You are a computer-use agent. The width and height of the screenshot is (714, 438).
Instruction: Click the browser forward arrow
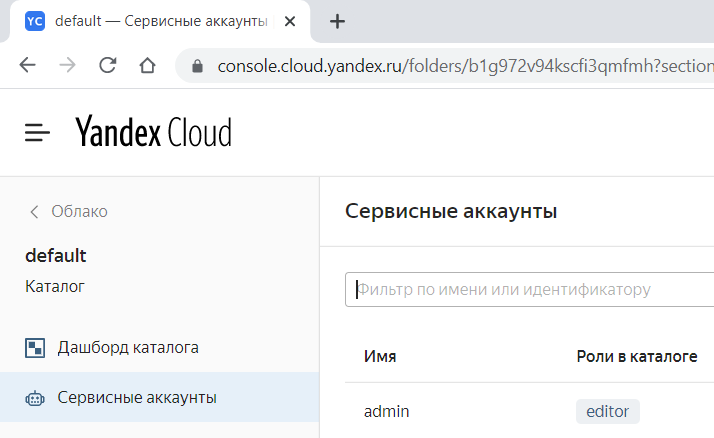pyautogui.click(x=67, y=66)
